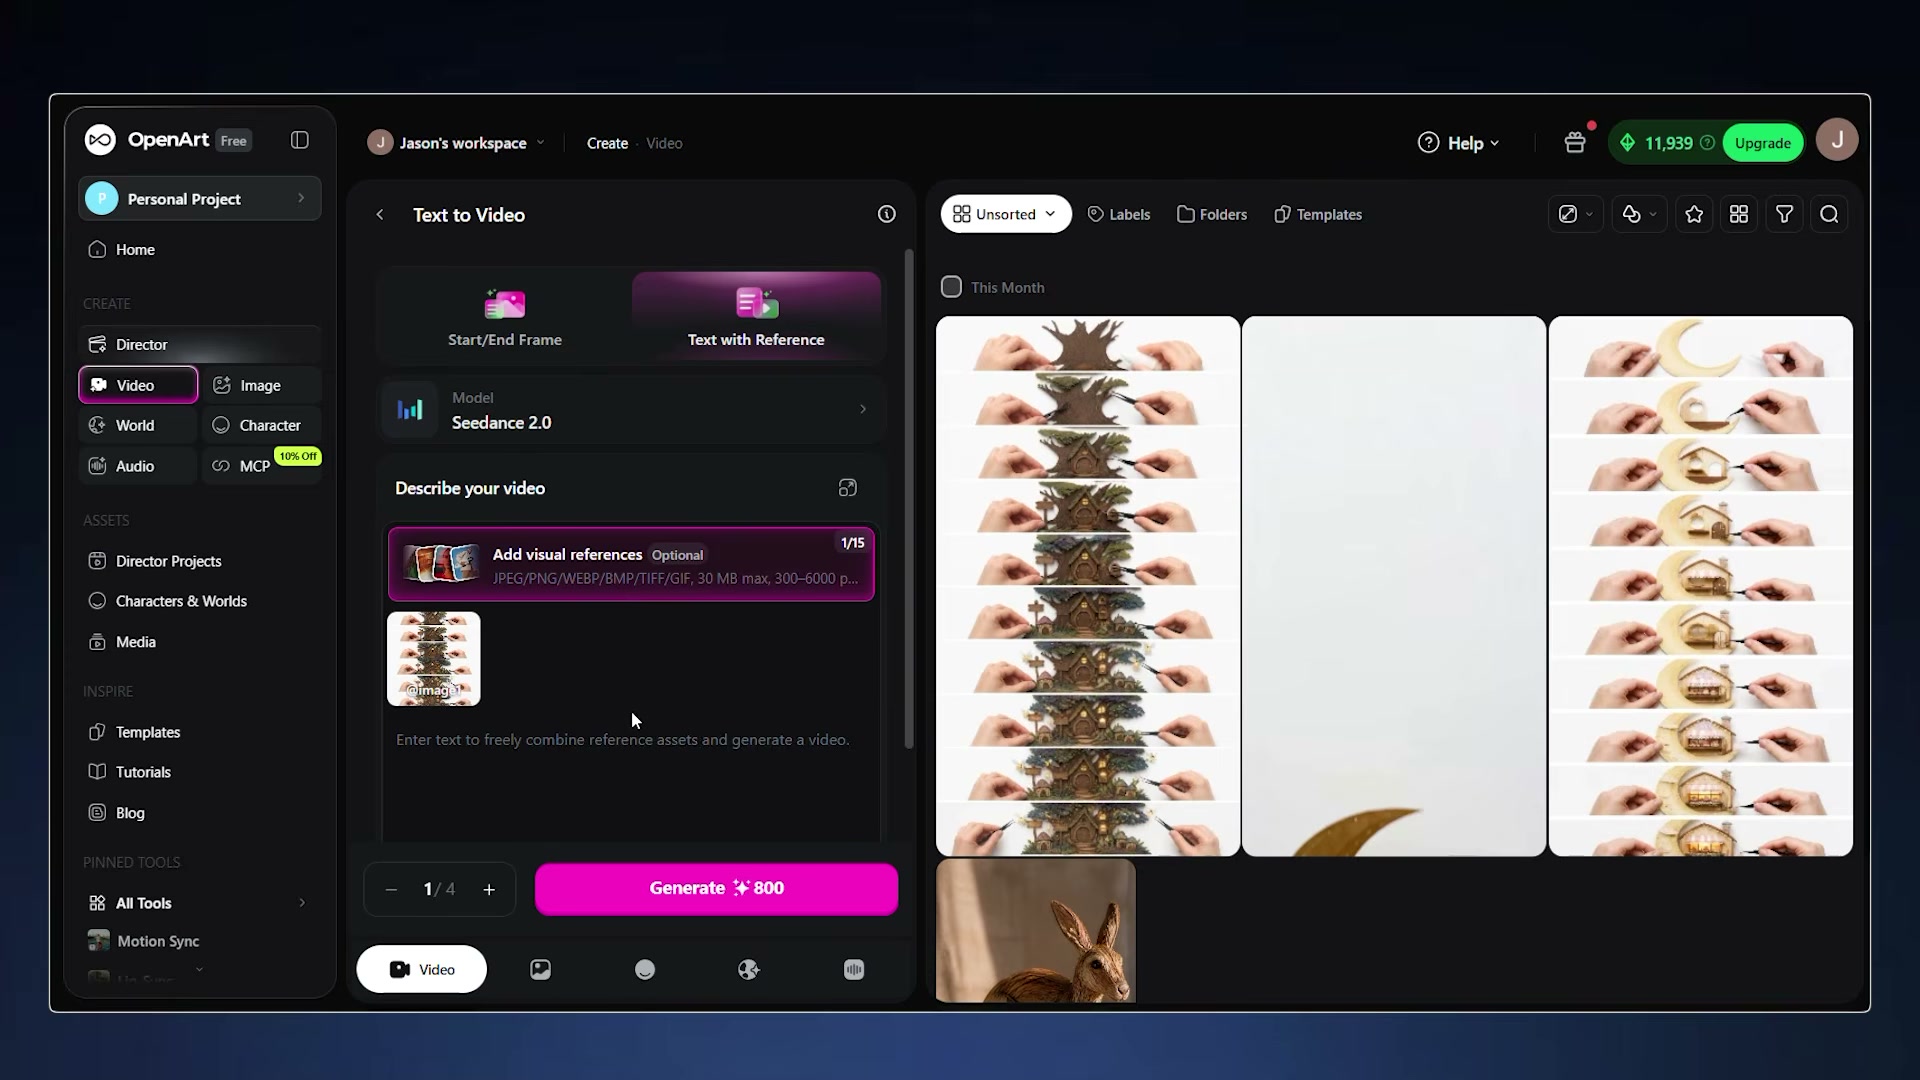This screenshot has height=1080, width=1920.
Task: Go back from Text to Video
Action: (380, 215)
